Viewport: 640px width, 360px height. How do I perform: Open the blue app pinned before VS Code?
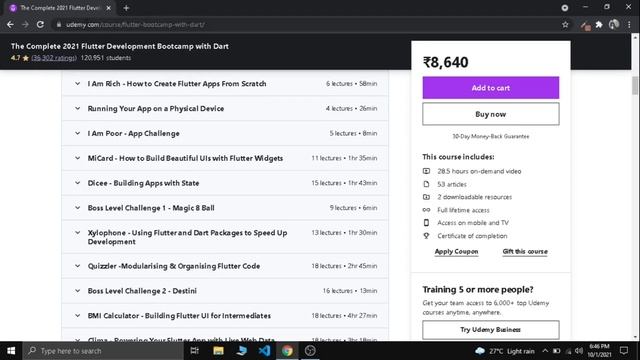[242, 351]
